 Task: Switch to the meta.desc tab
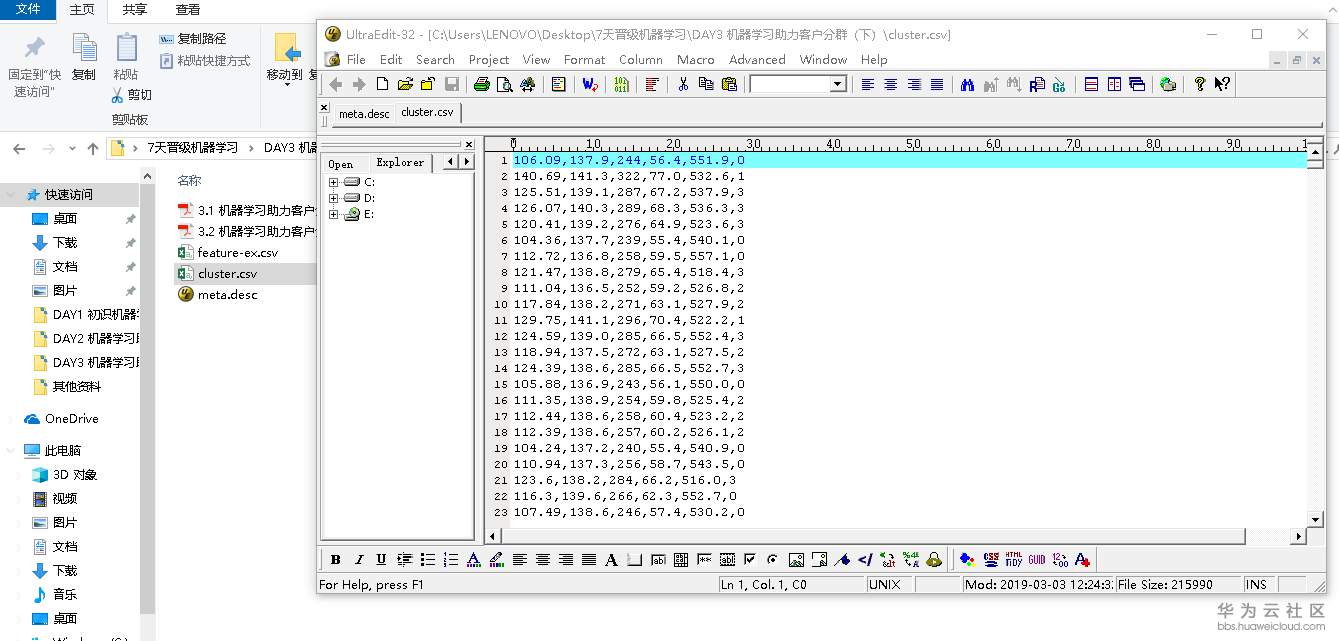(x=364, y=113)
